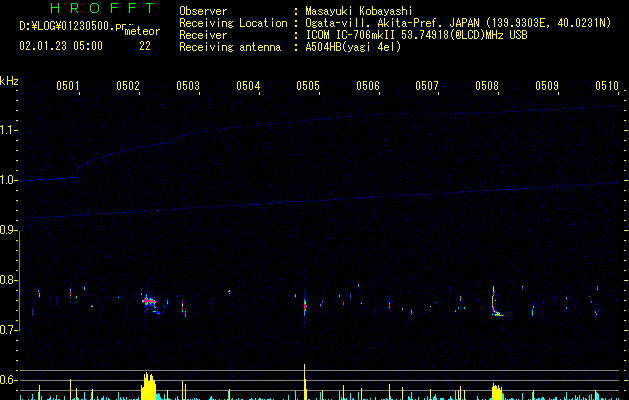Click the L-shaped meteor echo at 0508
The image size is (629, 400).
coord(496,303)
